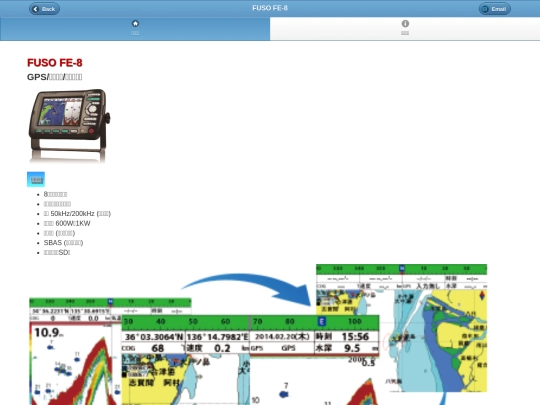Image resolution: width=540 pixels, height=405 pixels.
Task: Click the 600W 1KW output list item
Action: tap(67, 223)
